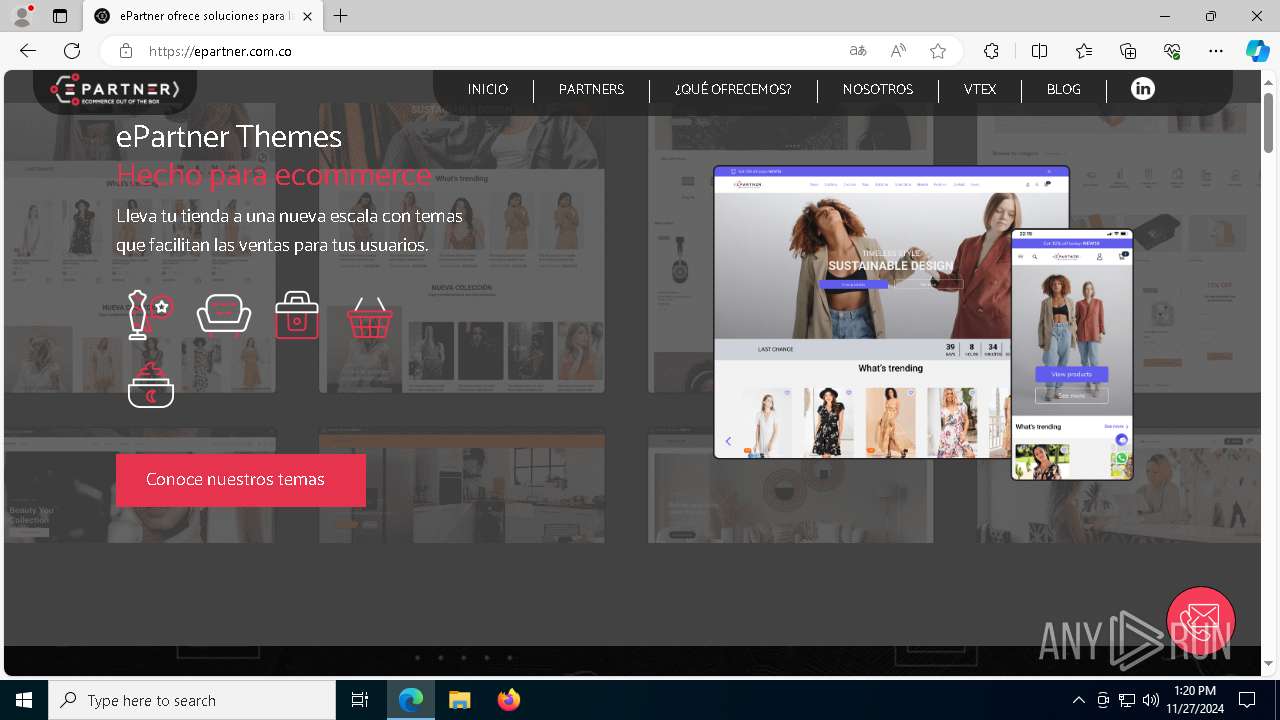Open the PARTNERS menu item
This screenshot has width=1280, height=720.
point(591,90)
